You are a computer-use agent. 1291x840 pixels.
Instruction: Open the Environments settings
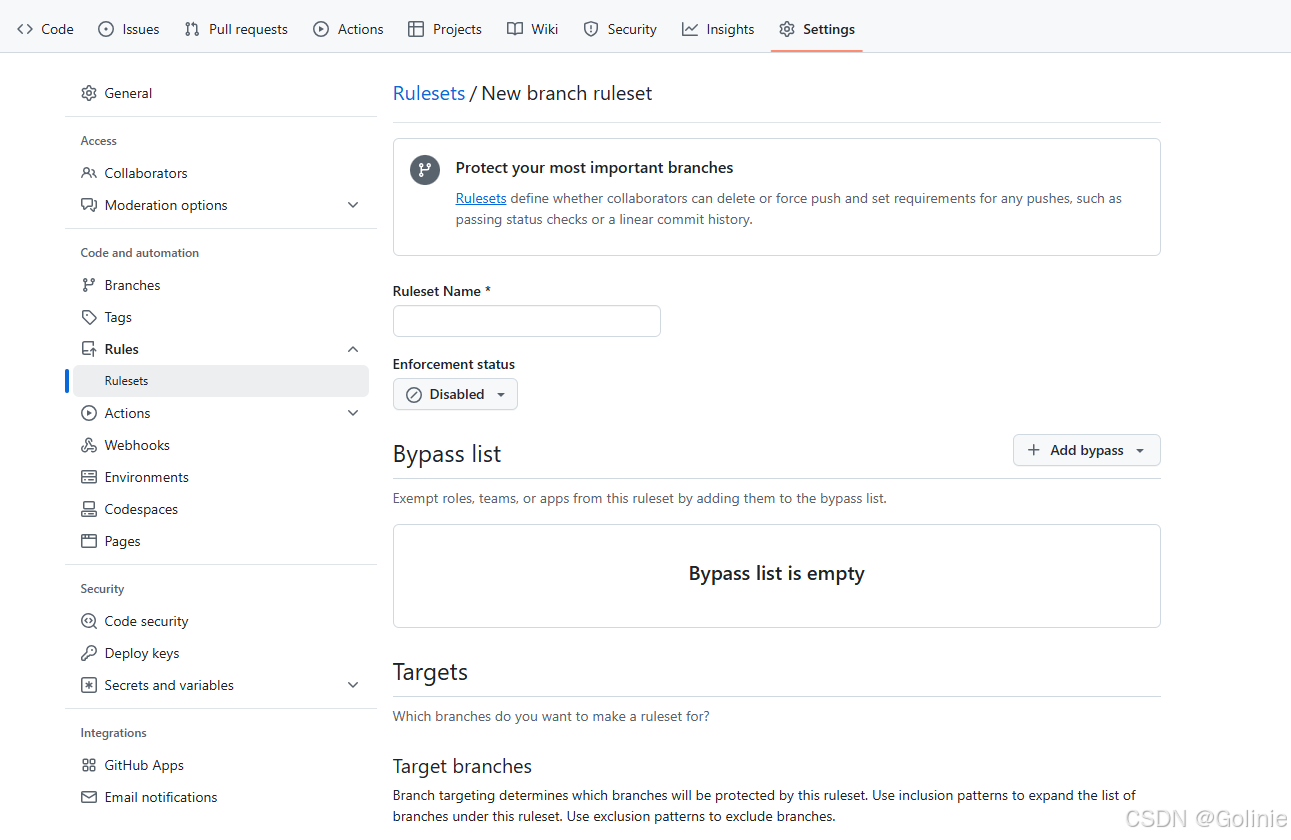(221, 477)
